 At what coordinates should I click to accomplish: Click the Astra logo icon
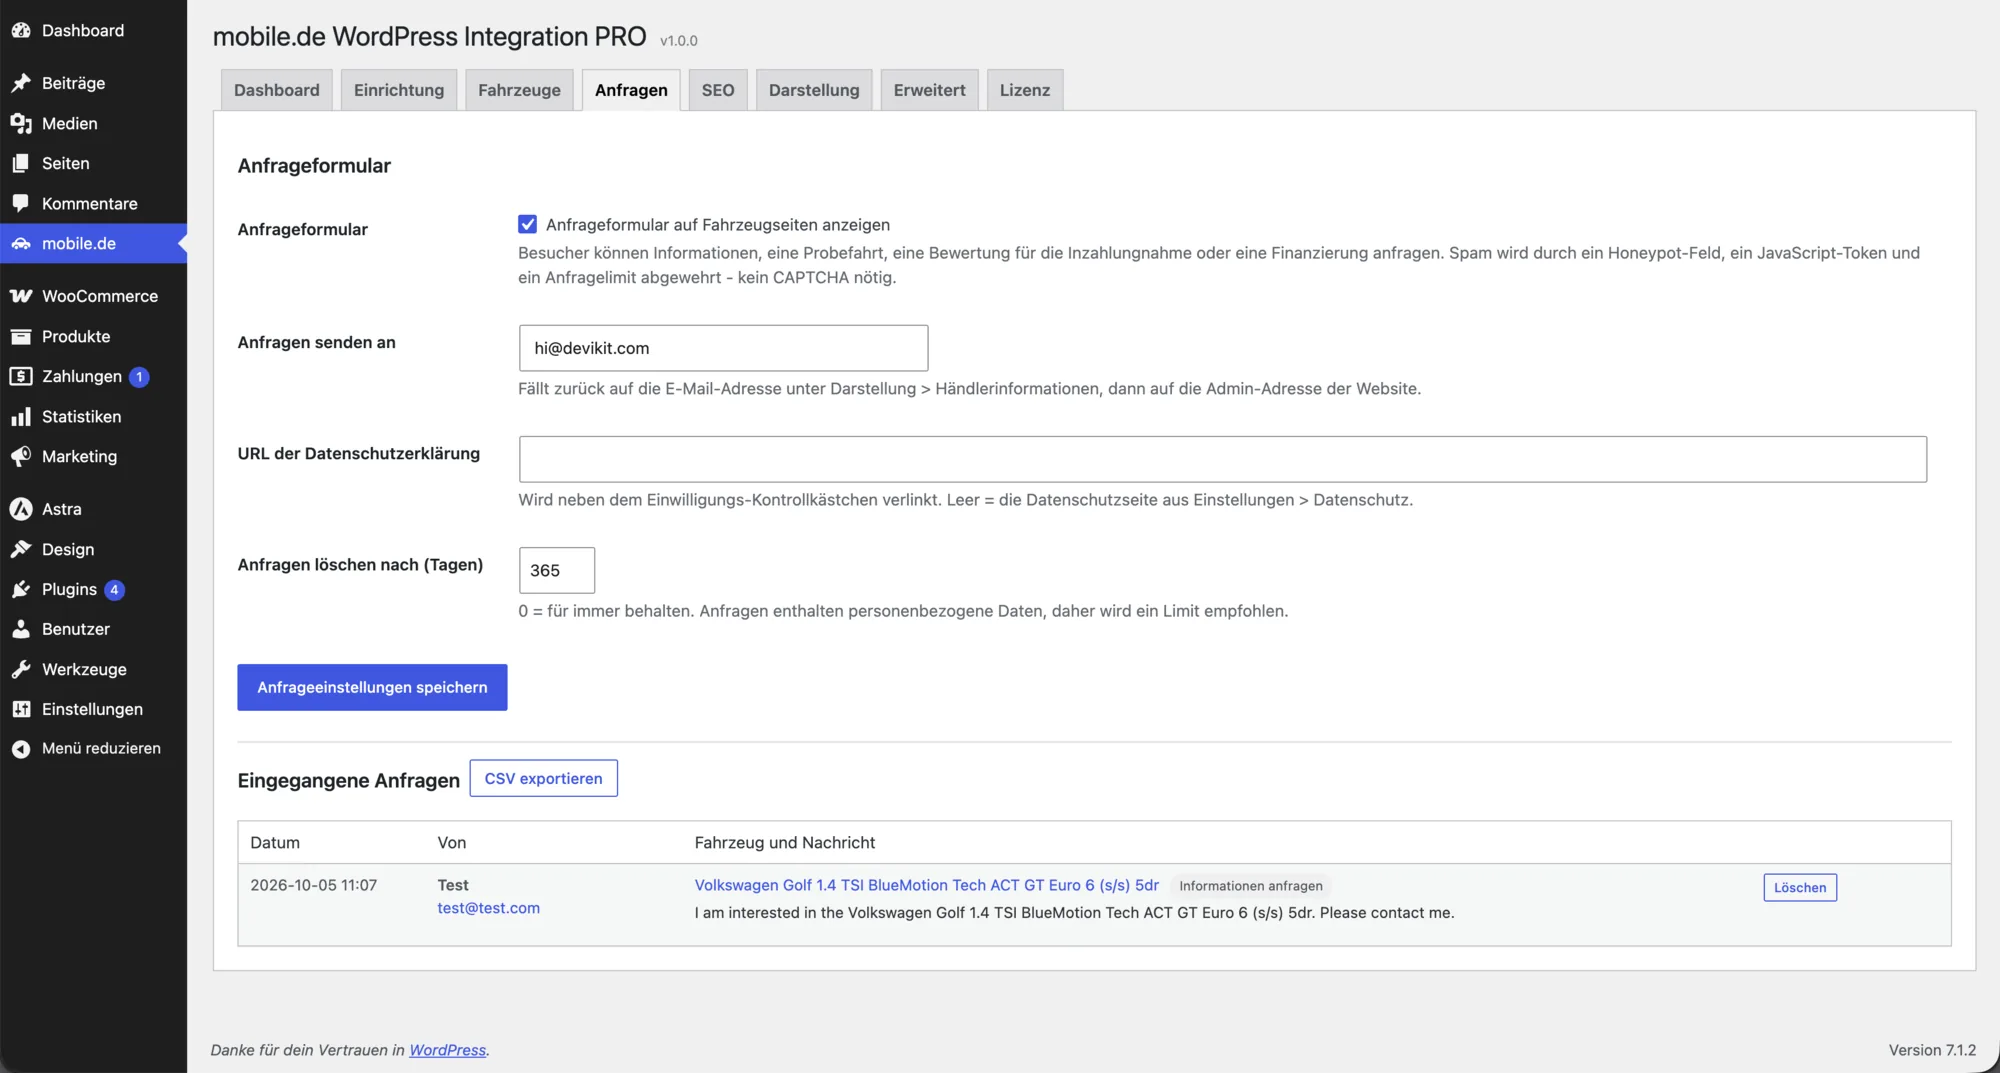coord(21,509)
